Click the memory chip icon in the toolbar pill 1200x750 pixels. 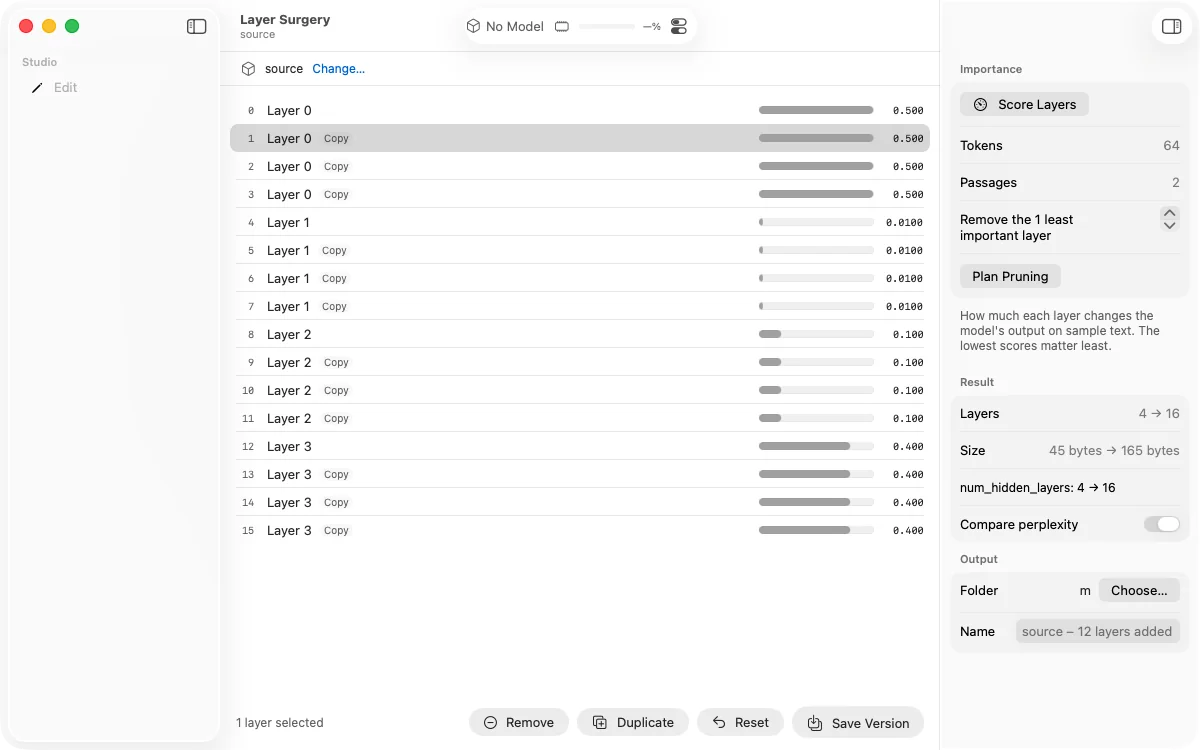tap(562, 26)
